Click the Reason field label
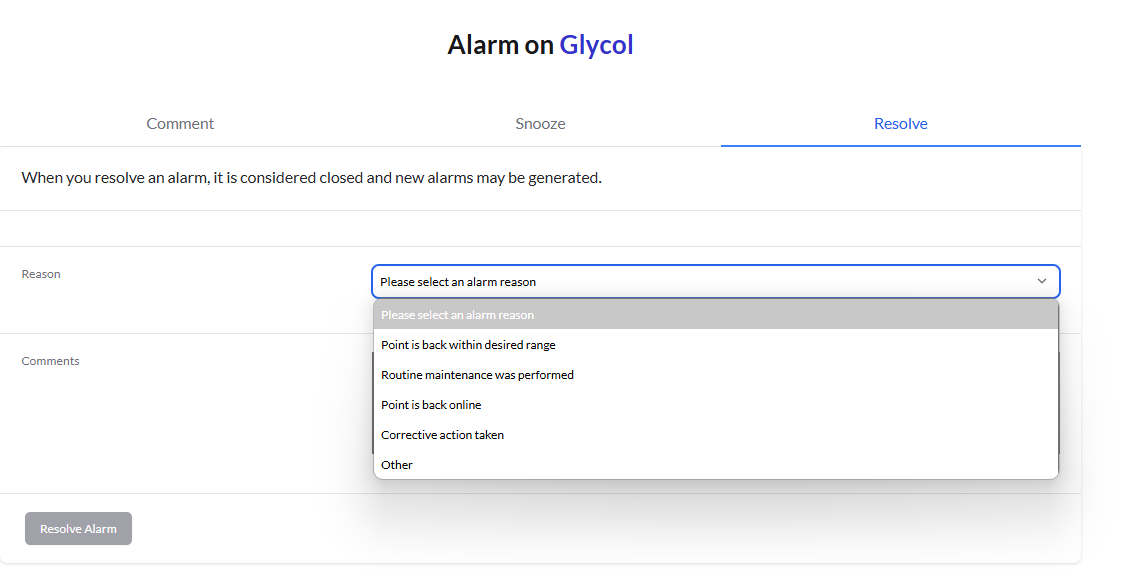1121x577 pixels. click(41, 274)
